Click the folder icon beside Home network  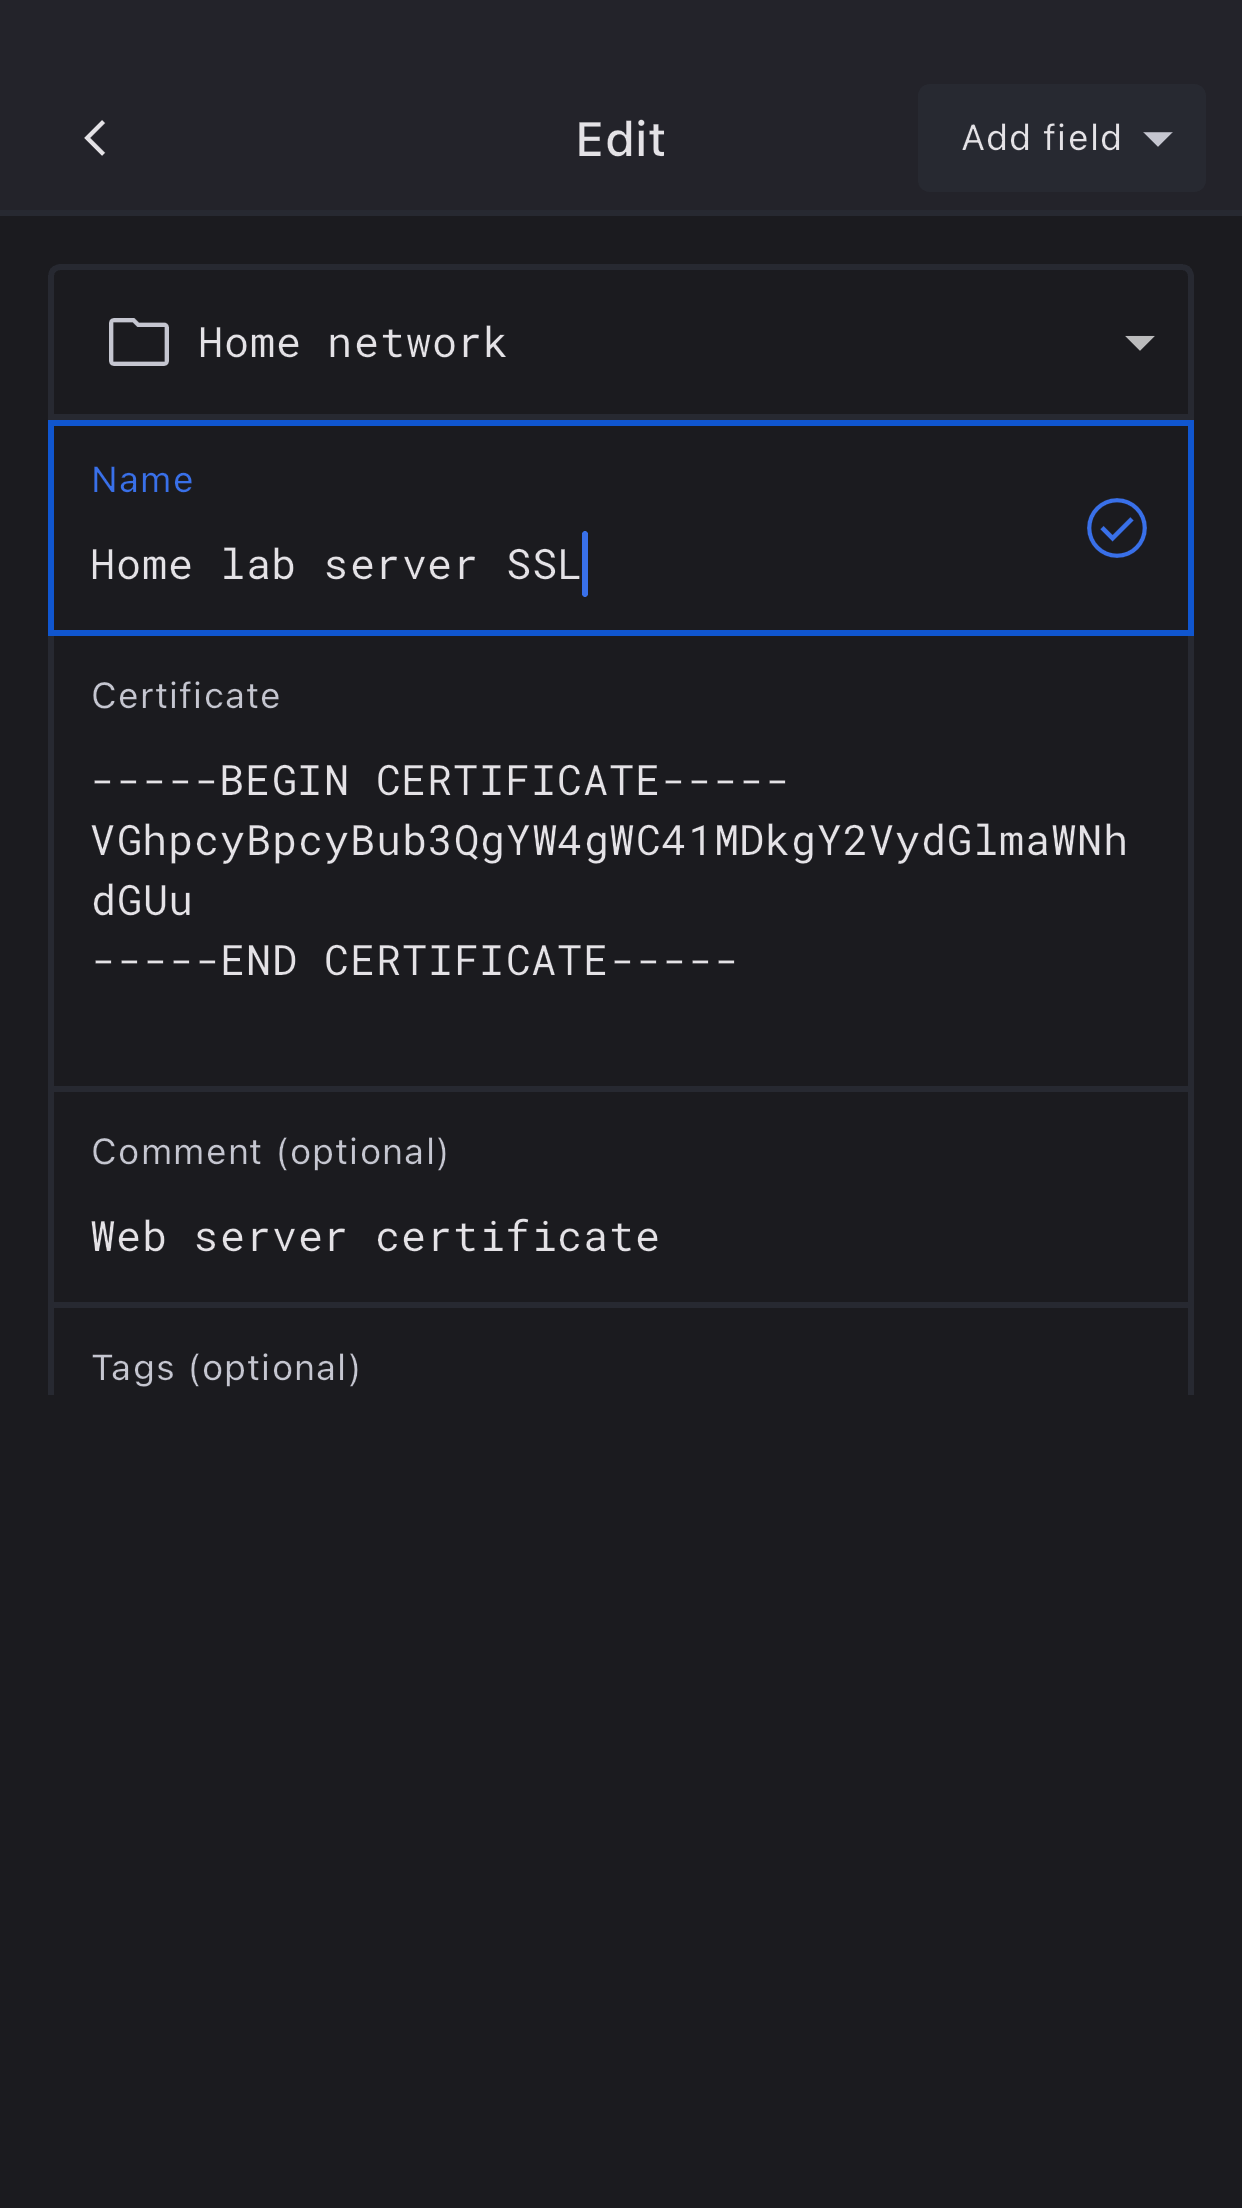click(x=138, y=343)
